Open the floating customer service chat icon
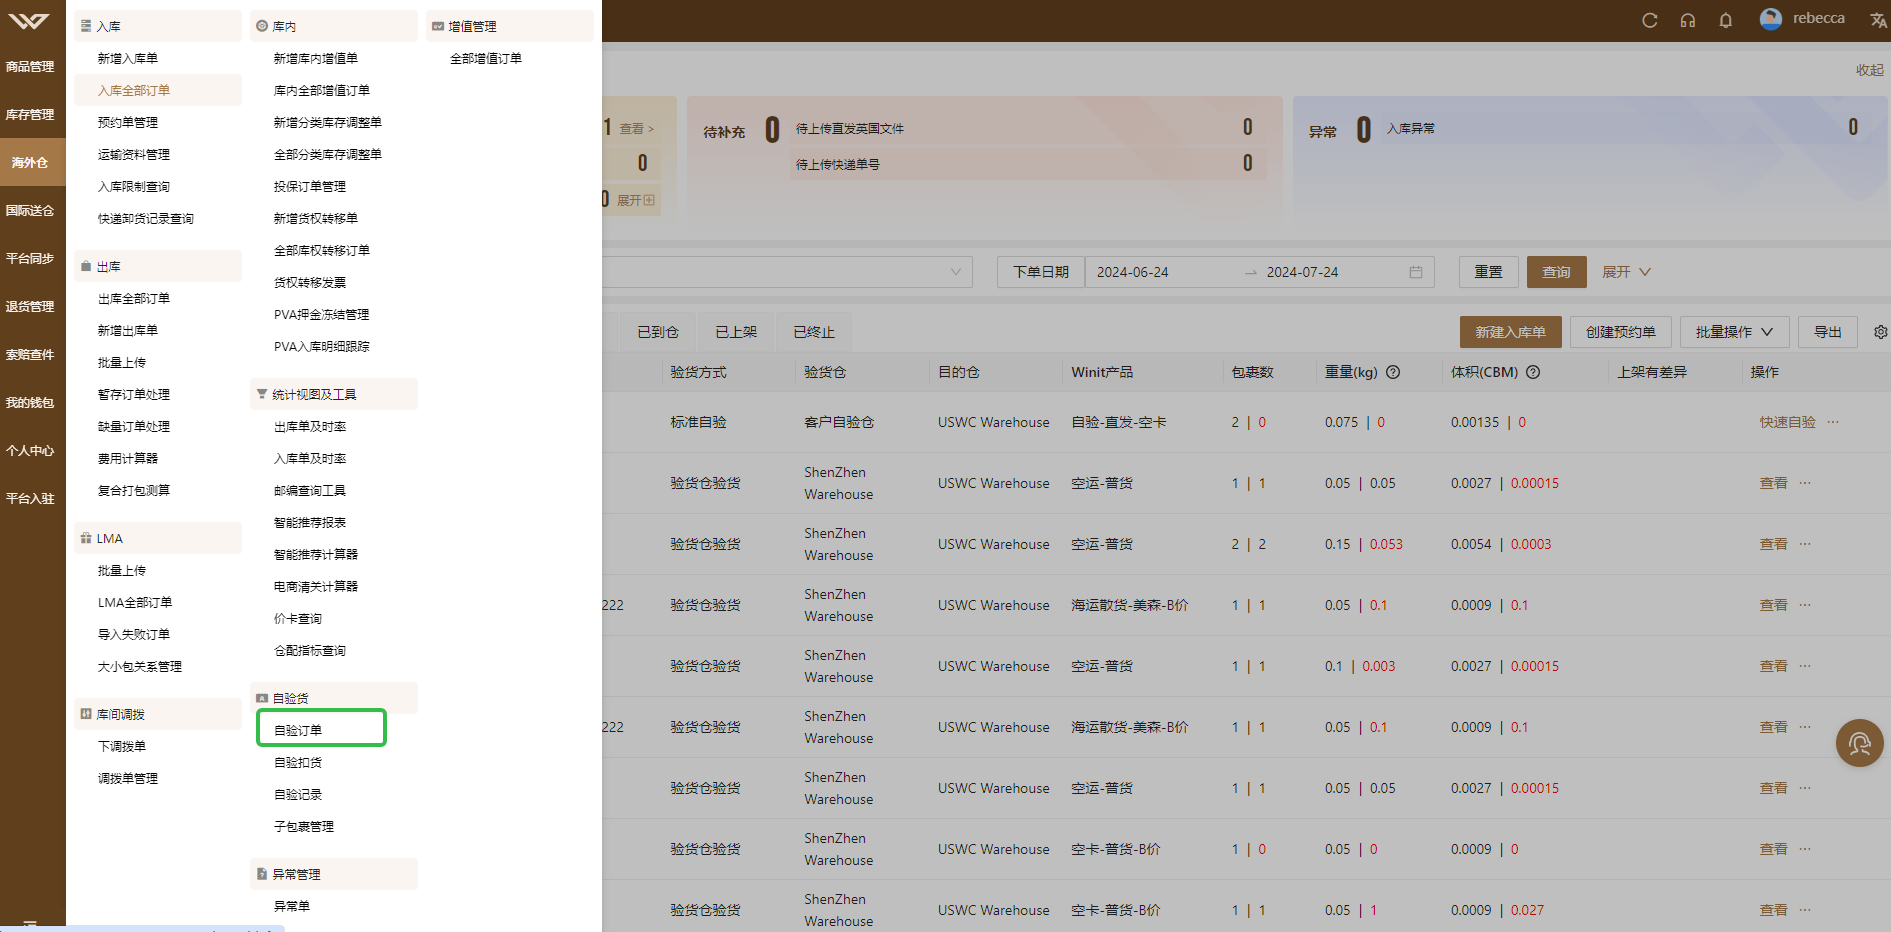 coord(1859,743)
